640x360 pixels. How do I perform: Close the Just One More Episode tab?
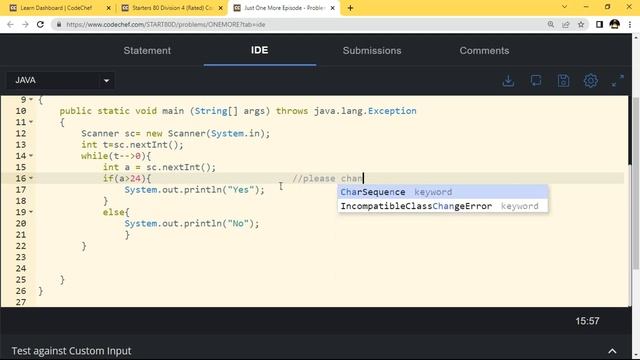pos(332,8)
